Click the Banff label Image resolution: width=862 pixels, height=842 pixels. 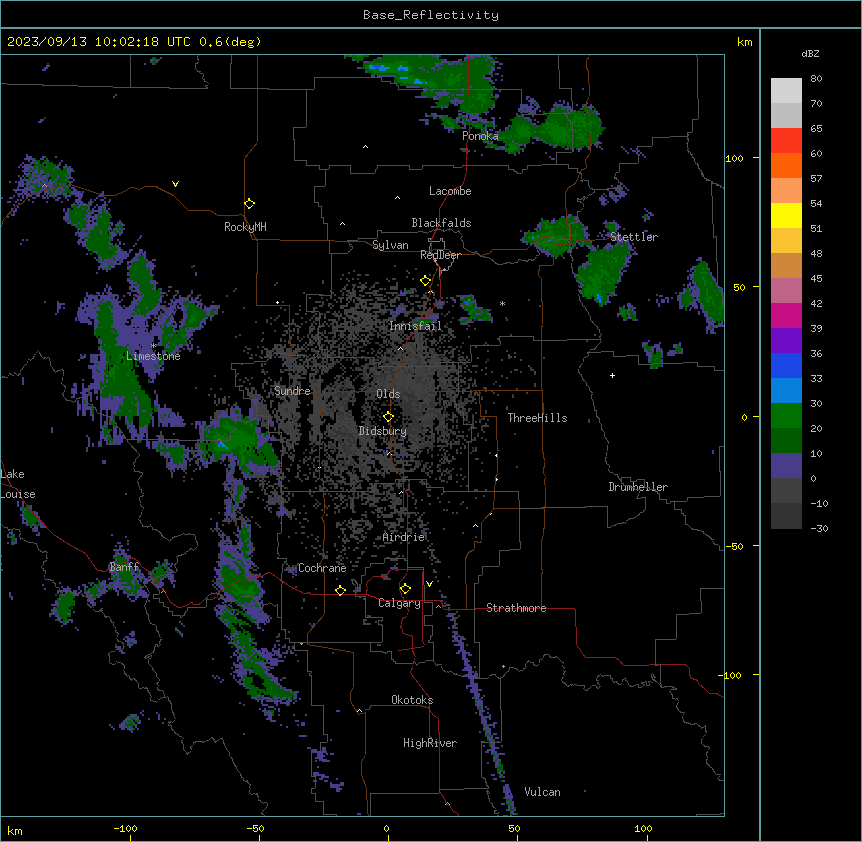tap(124, 567)
